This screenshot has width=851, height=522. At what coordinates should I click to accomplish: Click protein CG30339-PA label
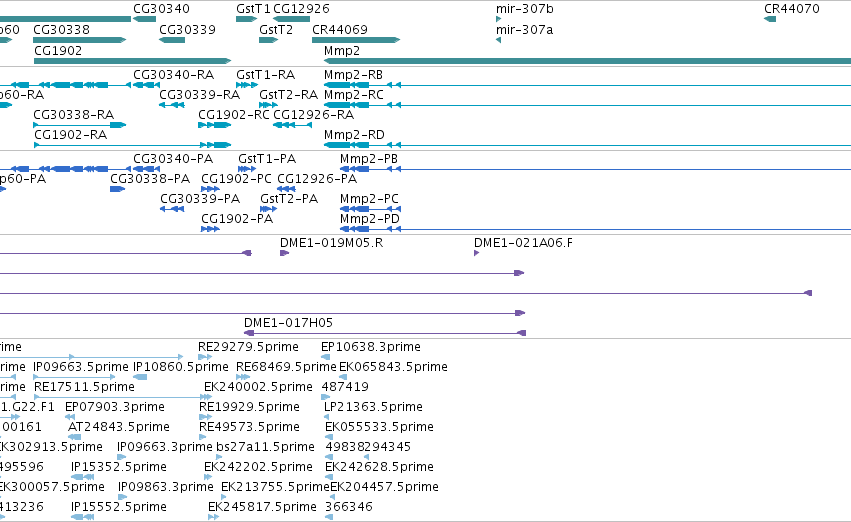pos(200,199)
